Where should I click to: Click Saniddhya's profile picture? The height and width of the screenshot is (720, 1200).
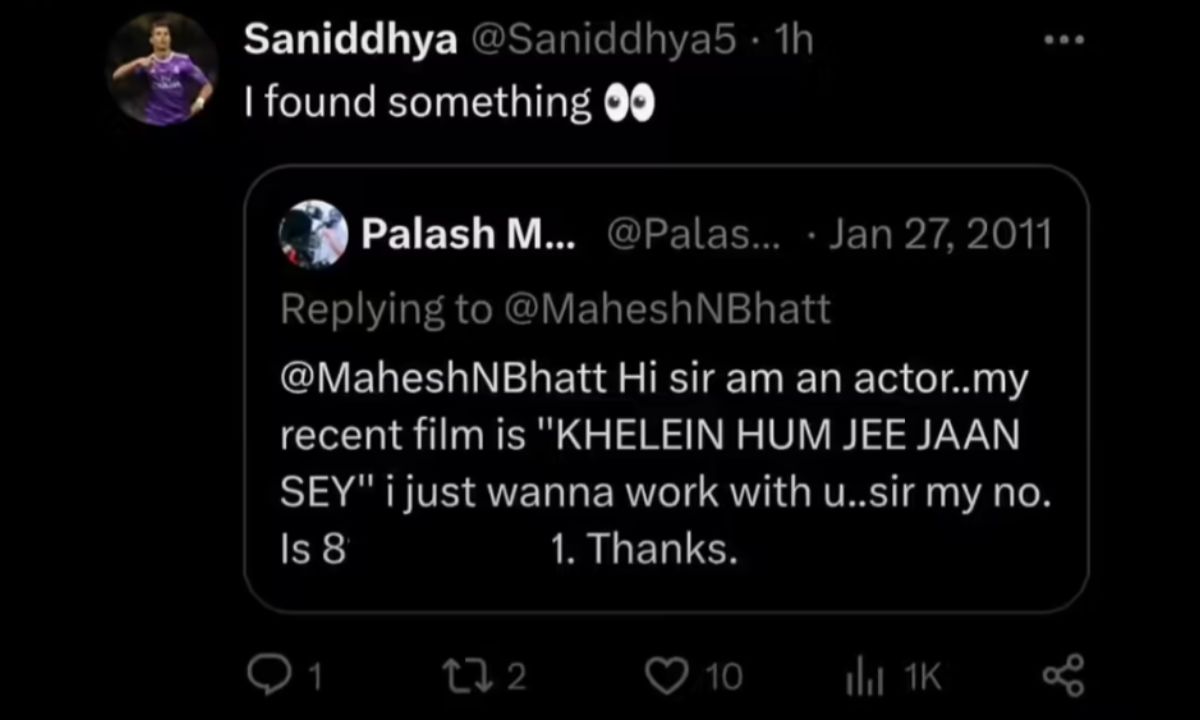pyautogui.click(x=161, y=67)
